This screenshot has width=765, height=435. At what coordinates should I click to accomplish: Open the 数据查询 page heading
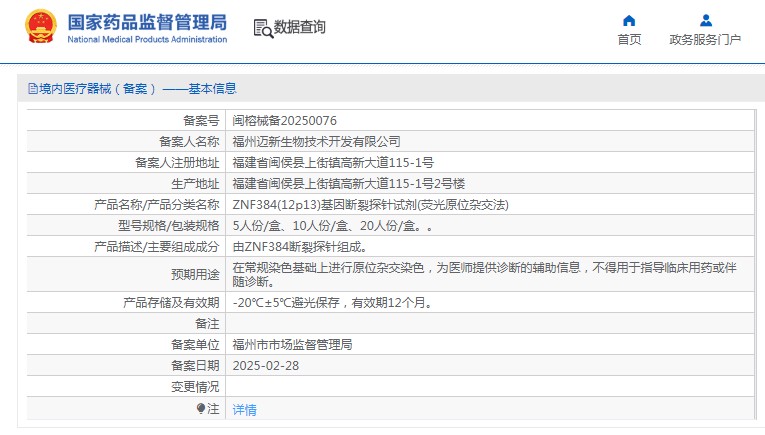coord(299,27)
